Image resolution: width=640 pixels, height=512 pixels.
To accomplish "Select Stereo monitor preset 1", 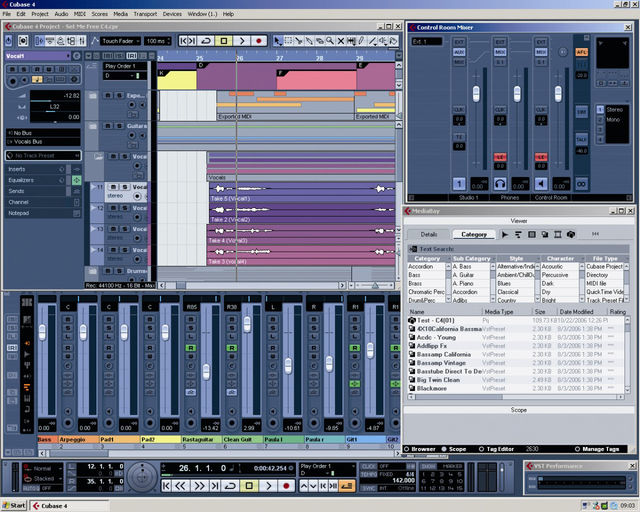I will (x=600, y=109).
